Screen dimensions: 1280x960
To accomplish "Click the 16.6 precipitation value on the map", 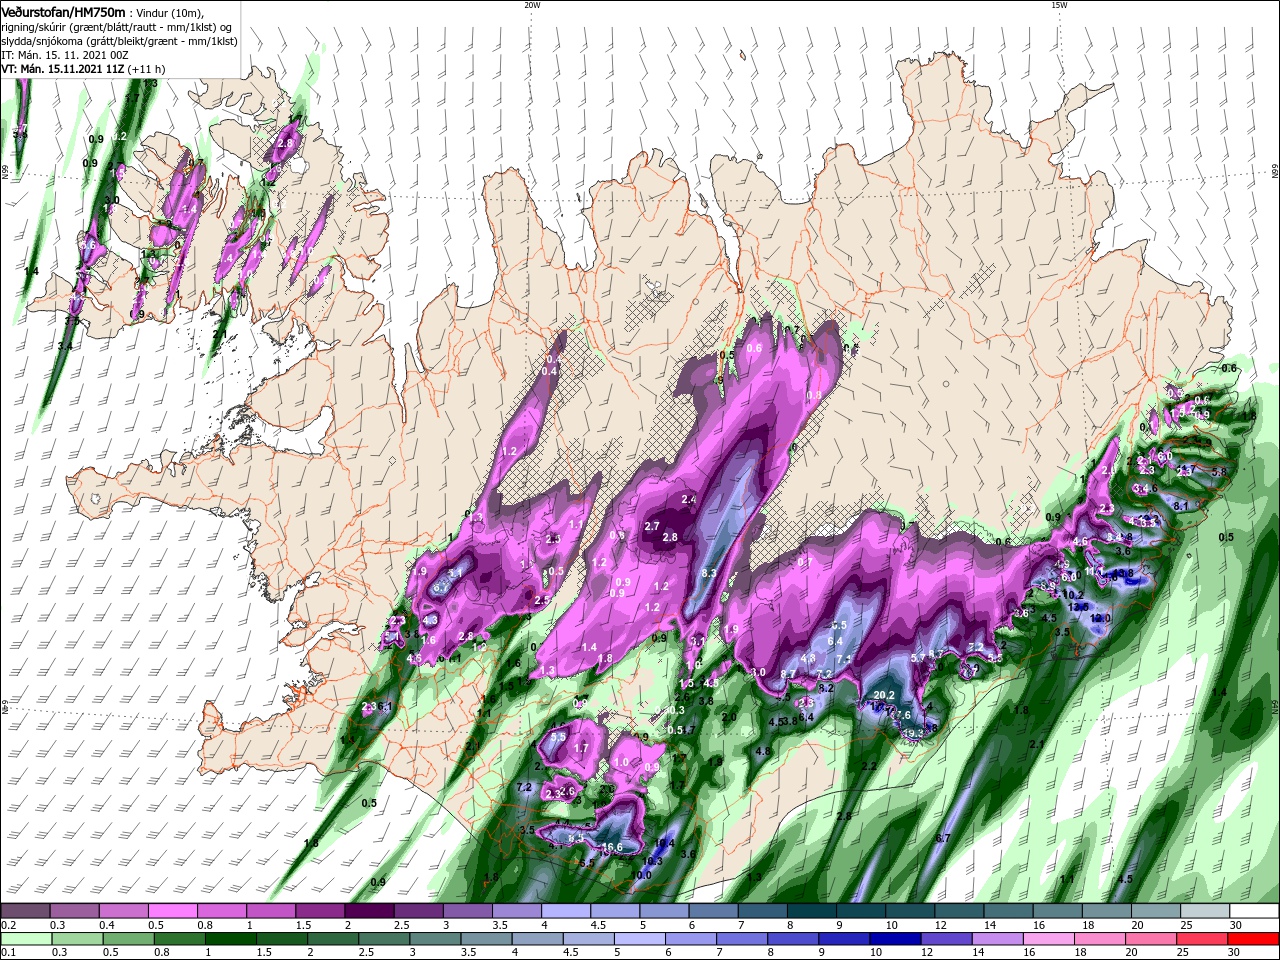I will pos(612,847).
